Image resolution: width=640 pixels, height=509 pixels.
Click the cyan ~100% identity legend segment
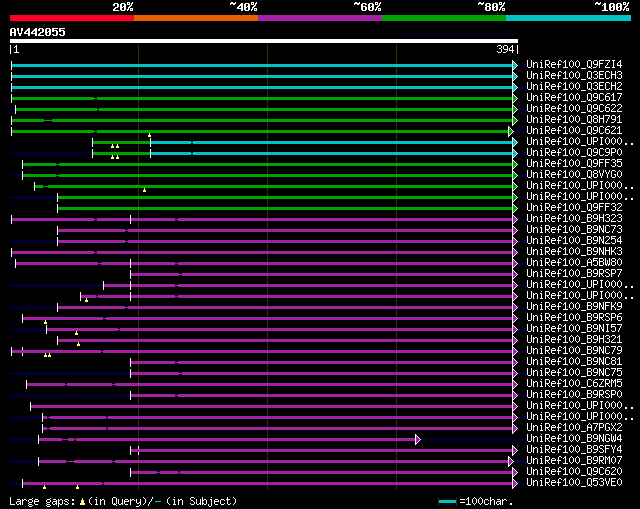569,18
